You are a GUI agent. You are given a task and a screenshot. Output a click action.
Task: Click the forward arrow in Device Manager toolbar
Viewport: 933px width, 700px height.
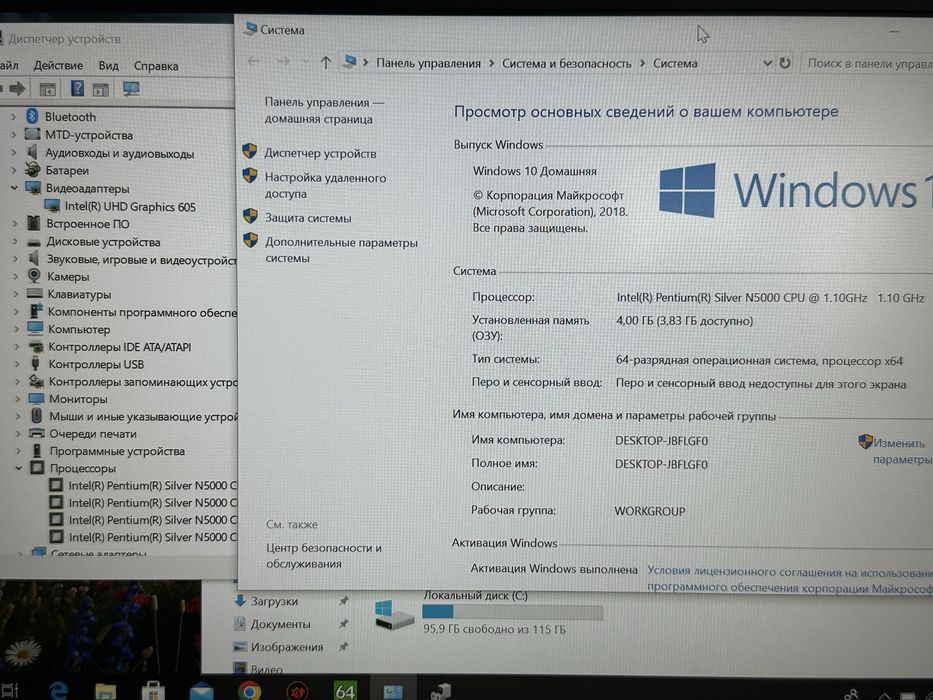coord(18,89)
